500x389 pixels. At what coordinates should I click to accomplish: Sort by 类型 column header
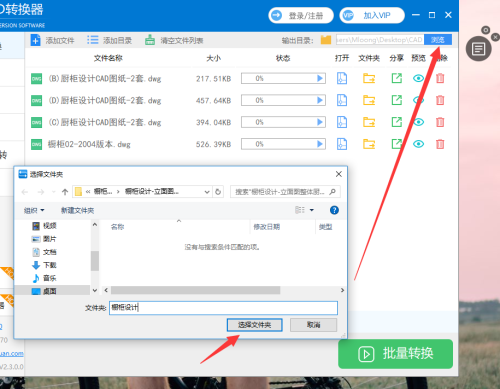[325, 227]
